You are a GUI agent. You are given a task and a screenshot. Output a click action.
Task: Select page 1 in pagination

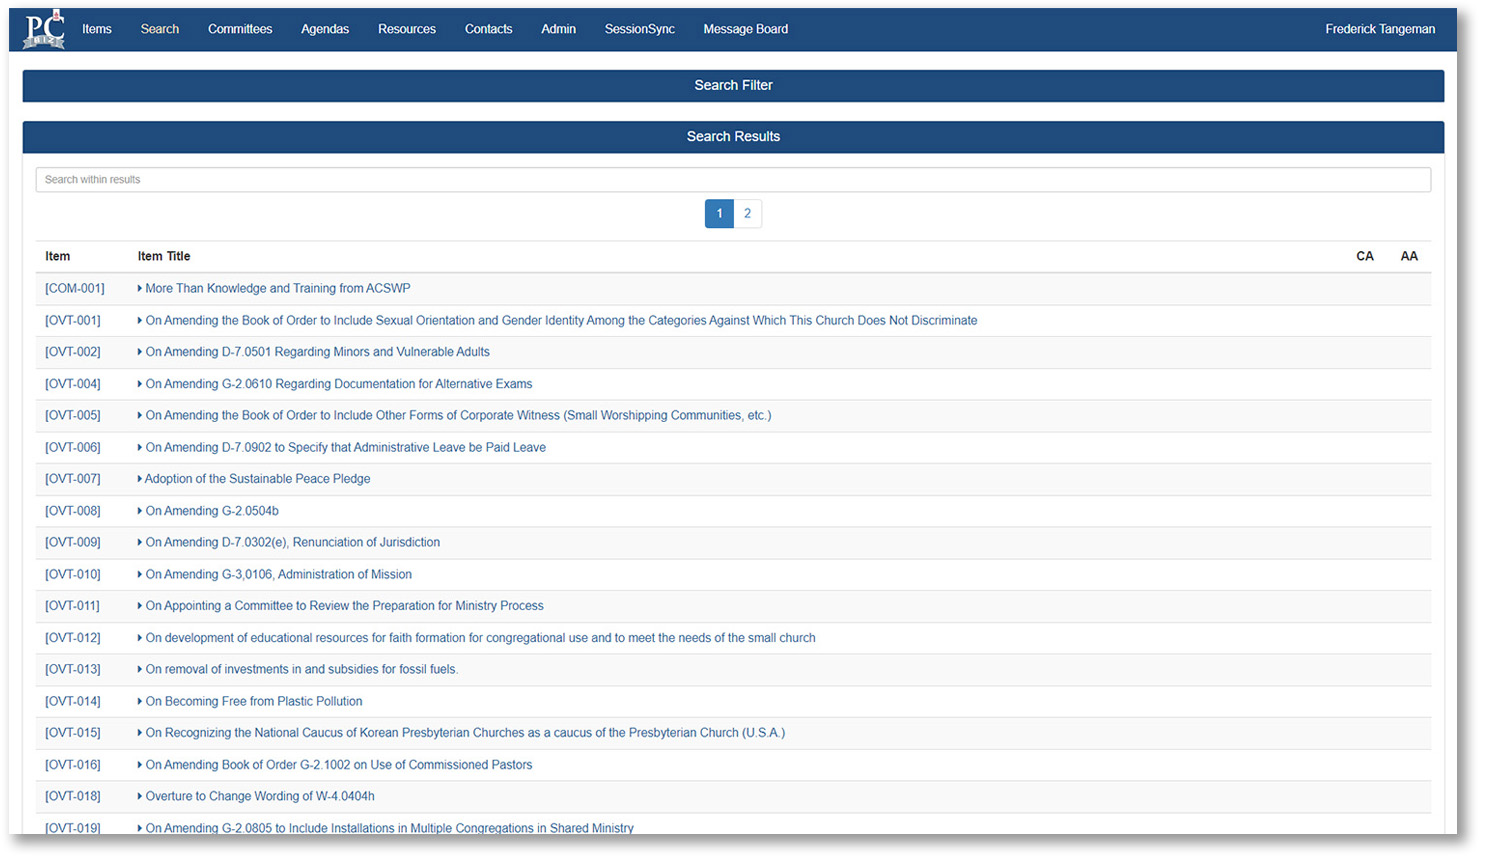coord(719,214)
